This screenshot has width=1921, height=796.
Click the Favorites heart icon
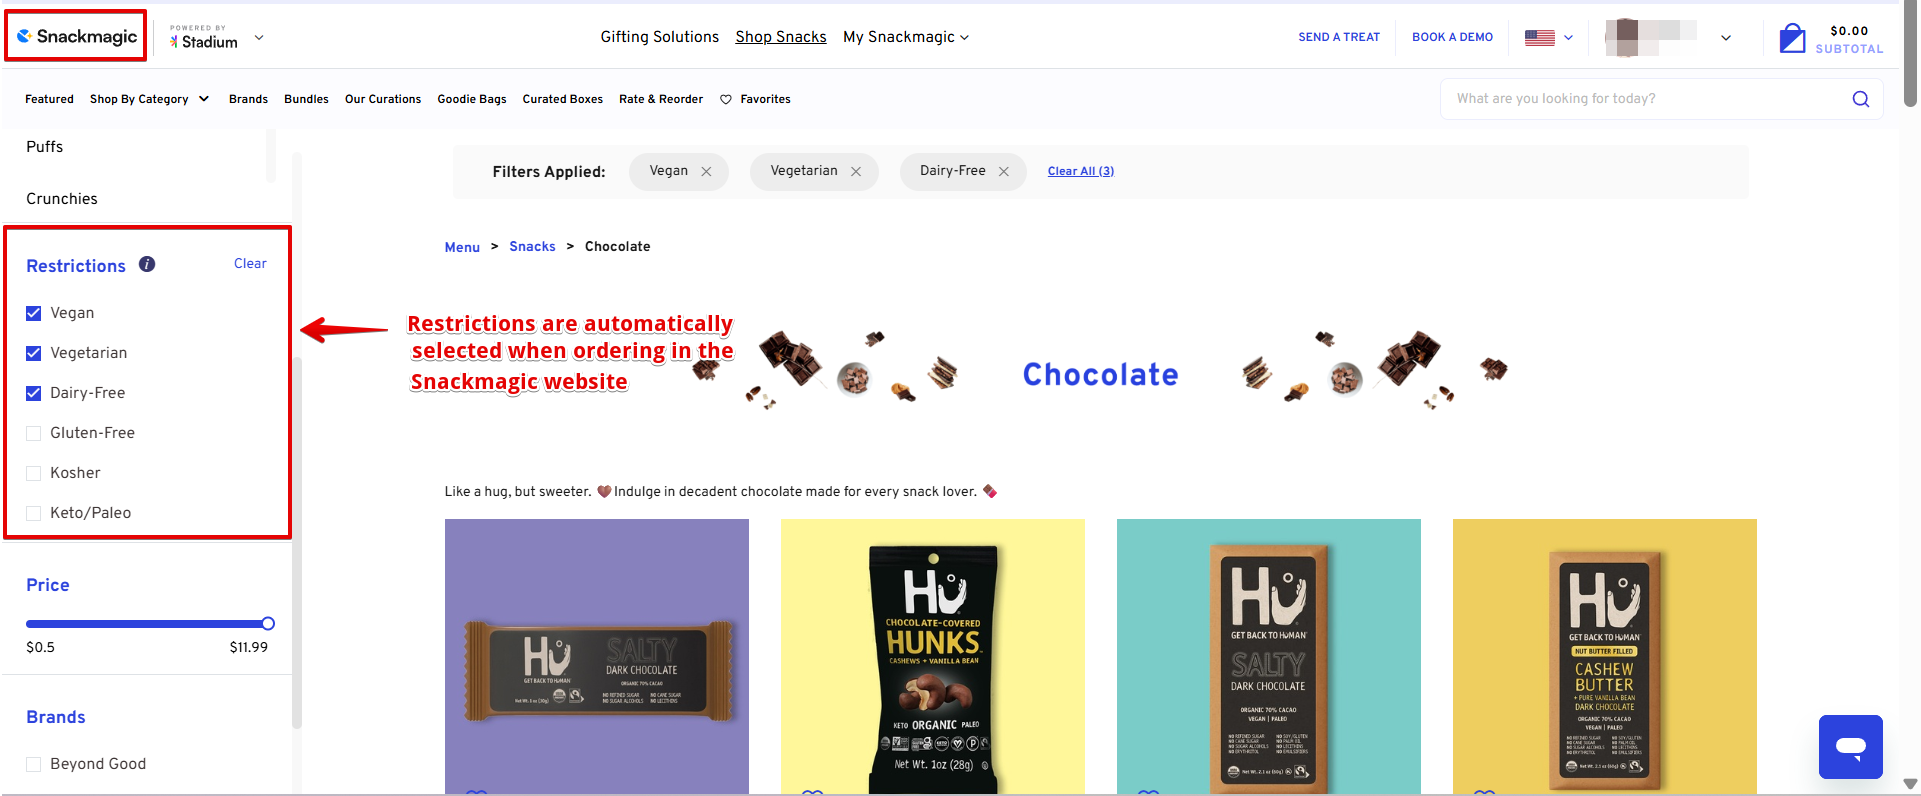(x=726, y=99)
